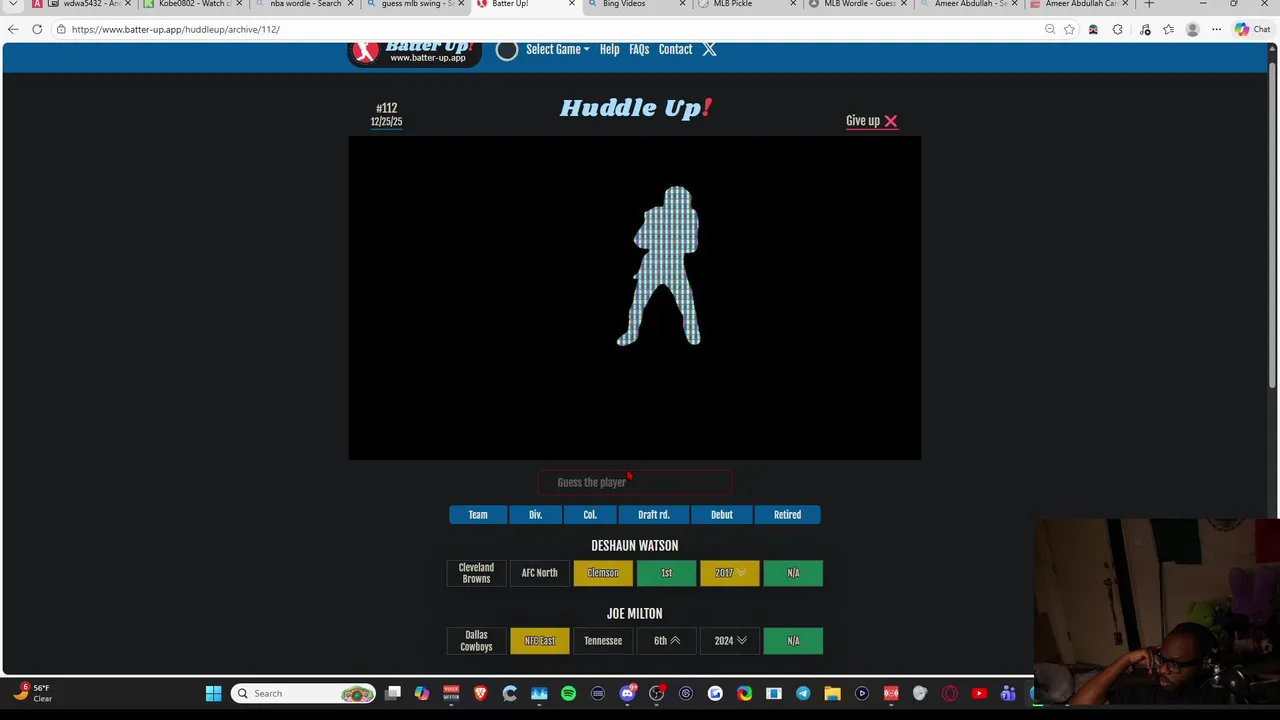Open Copilot from the taskbar
Screen dimensions: 1280x720
coord(422,693)
